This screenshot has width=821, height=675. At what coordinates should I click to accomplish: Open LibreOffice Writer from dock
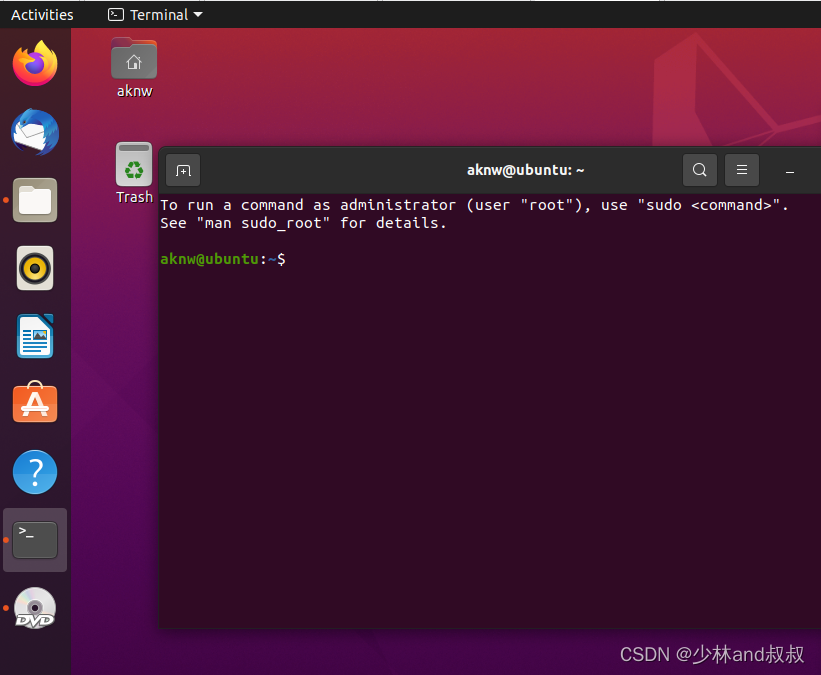[x=35, y=336]
